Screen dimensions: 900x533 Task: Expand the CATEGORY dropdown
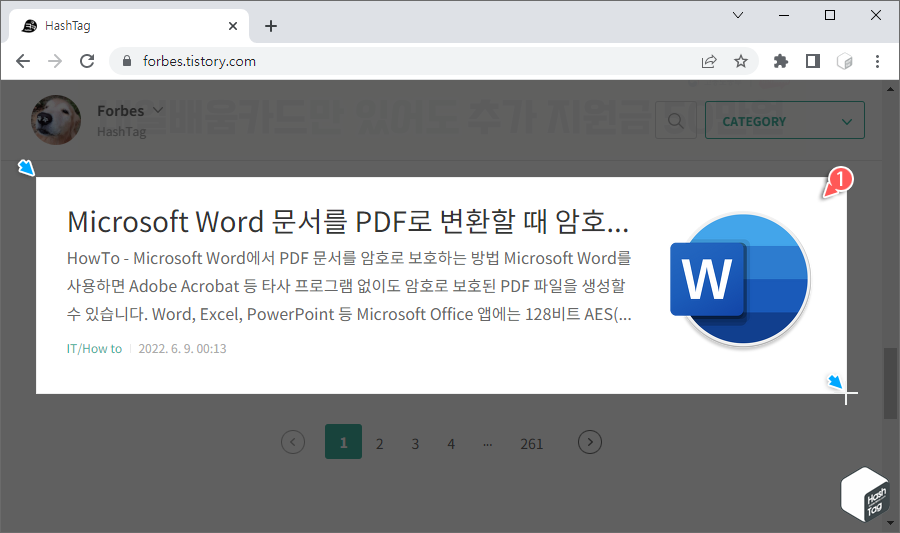click(784, 120)
